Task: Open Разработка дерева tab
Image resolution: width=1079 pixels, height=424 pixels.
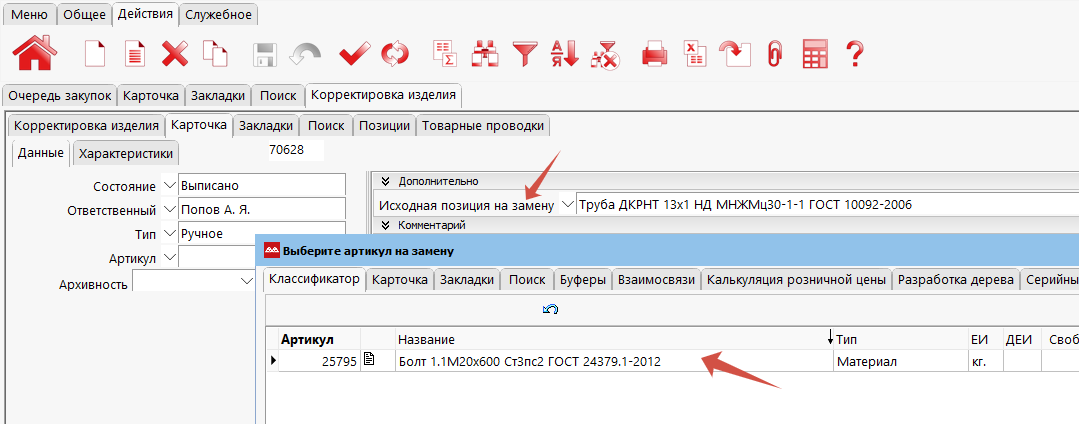Action: pos(956,280)
